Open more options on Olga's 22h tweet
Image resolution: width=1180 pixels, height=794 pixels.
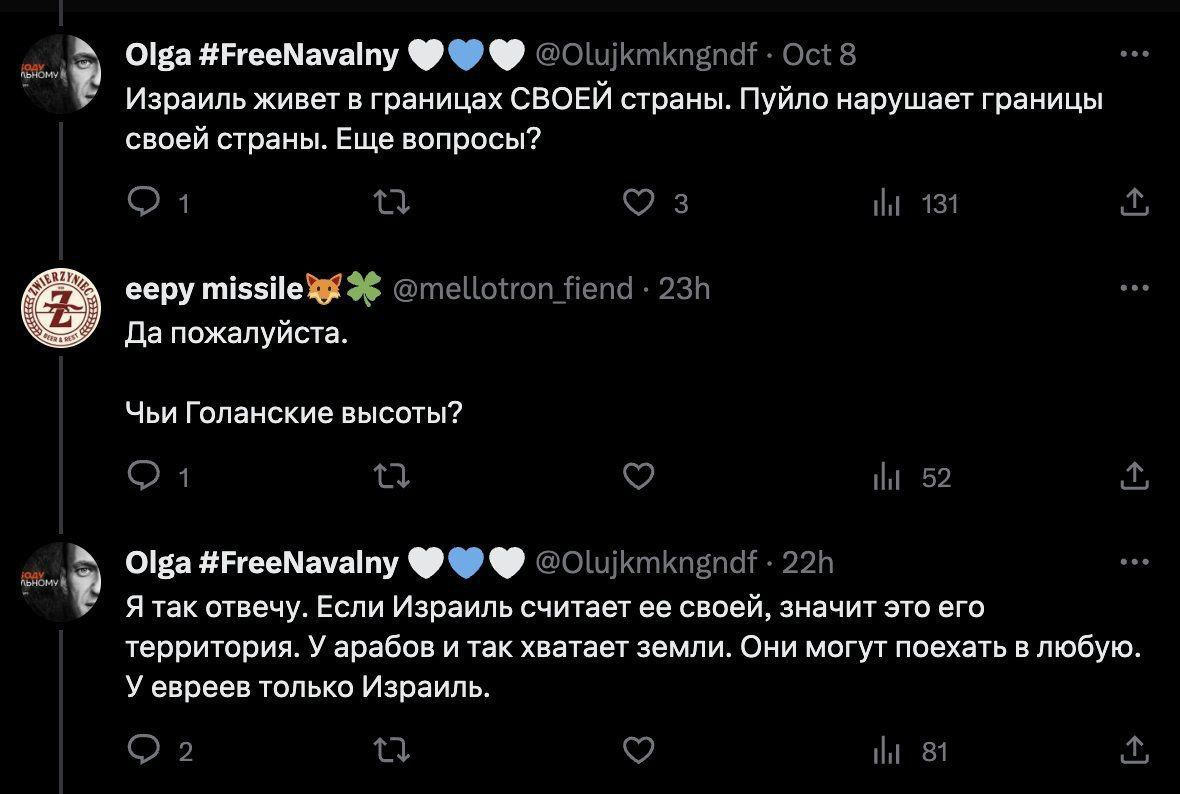click(x=1134, y=563)
